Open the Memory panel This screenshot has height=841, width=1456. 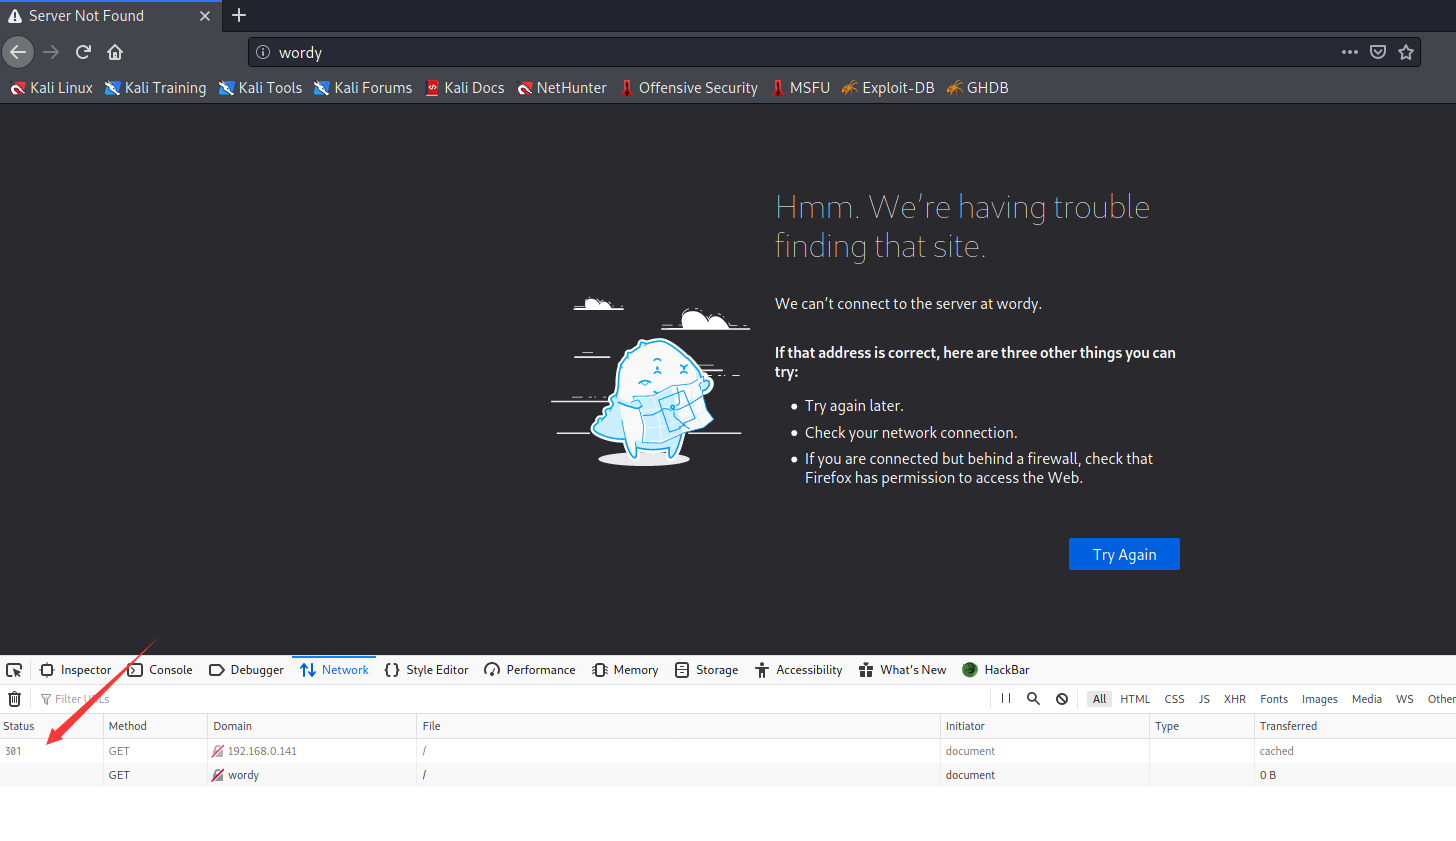coord(625,670)
